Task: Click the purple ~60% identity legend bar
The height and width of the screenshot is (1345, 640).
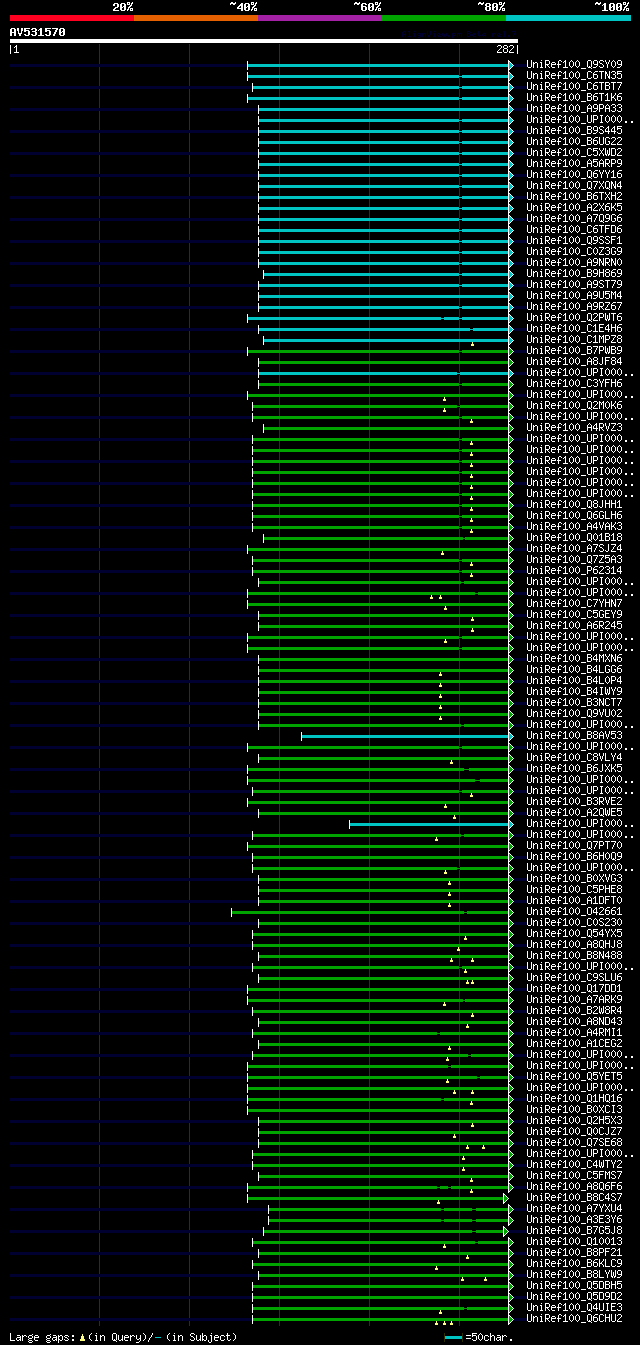Action: coord(320,18)
